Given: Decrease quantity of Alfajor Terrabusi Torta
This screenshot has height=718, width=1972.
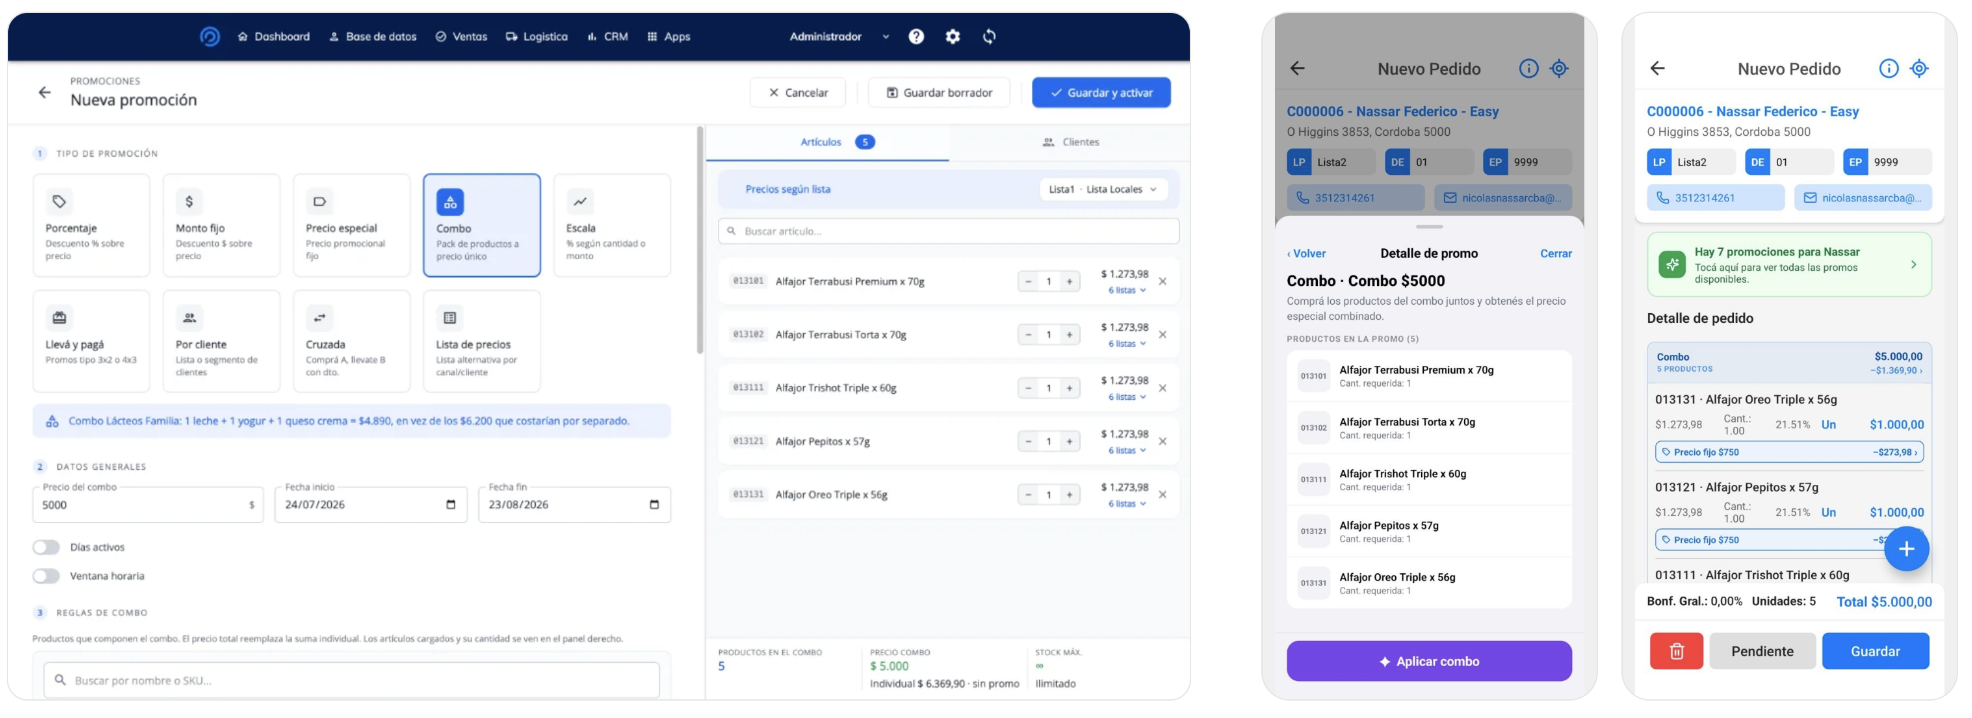Looking at the screenshot, I should coord(1028,335).
